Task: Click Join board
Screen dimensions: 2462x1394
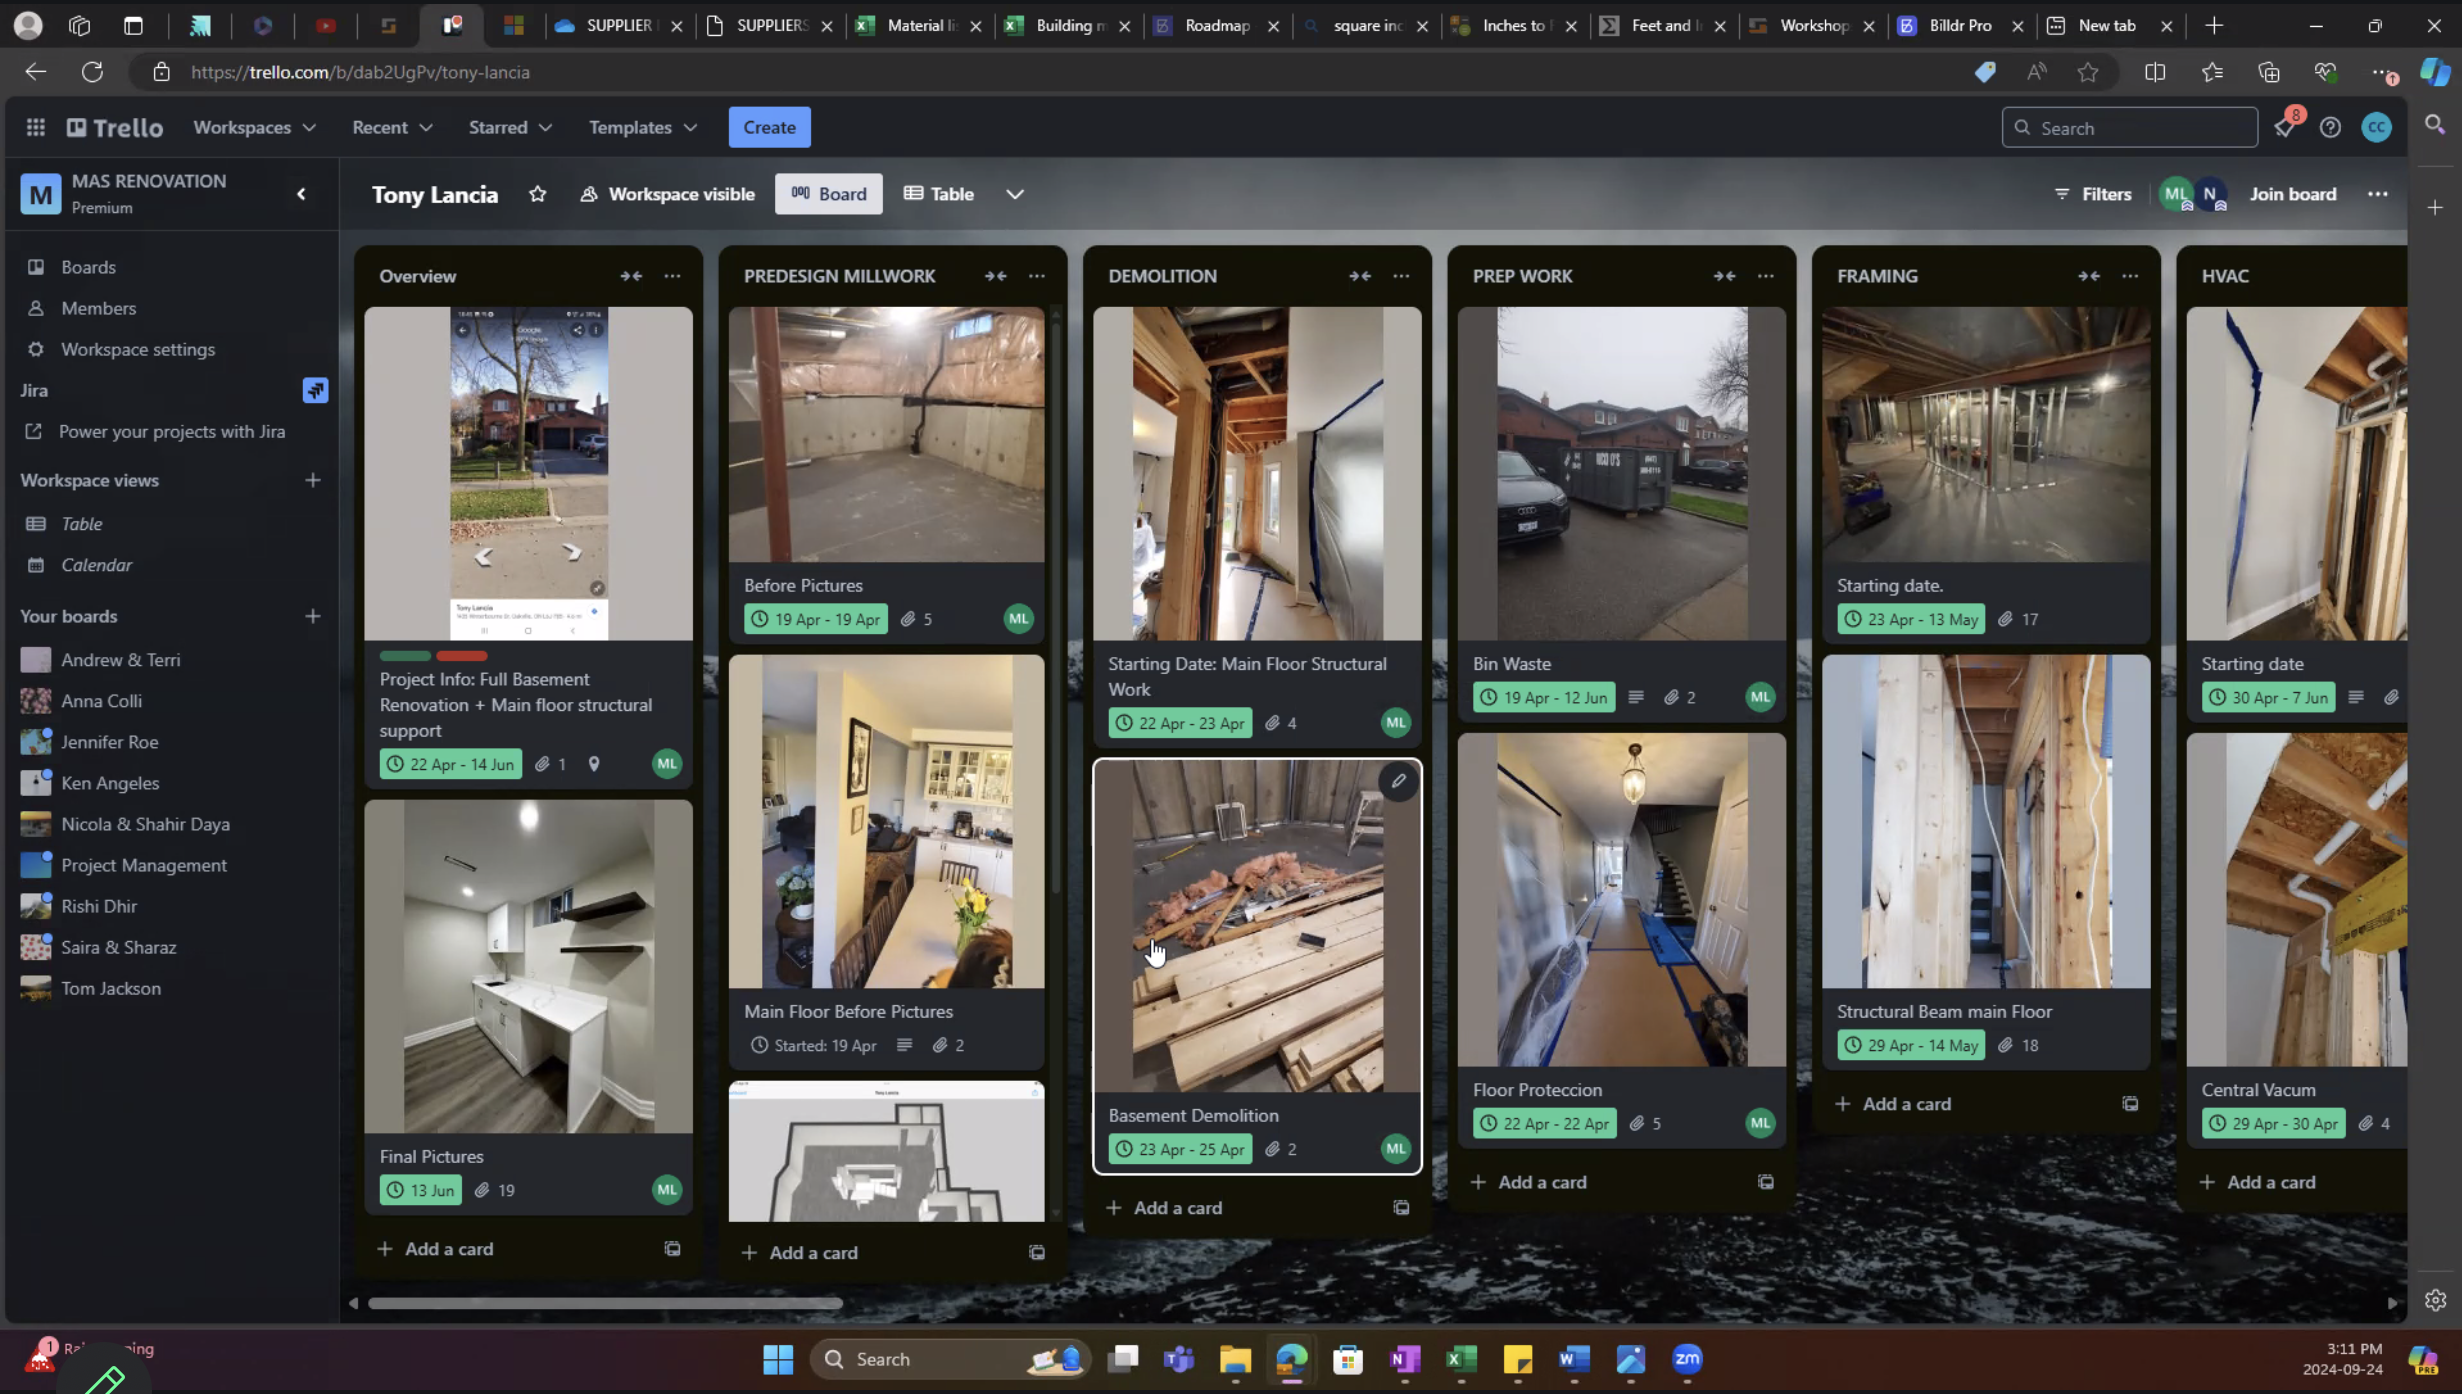Action: [2292, 194]
